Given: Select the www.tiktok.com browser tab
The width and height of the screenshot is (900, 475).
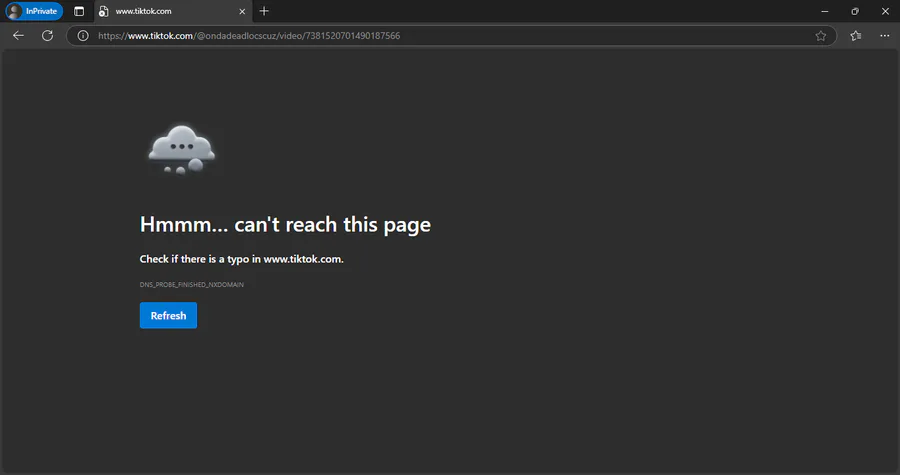Looking at the screenshot, I should tap(172, 11).
